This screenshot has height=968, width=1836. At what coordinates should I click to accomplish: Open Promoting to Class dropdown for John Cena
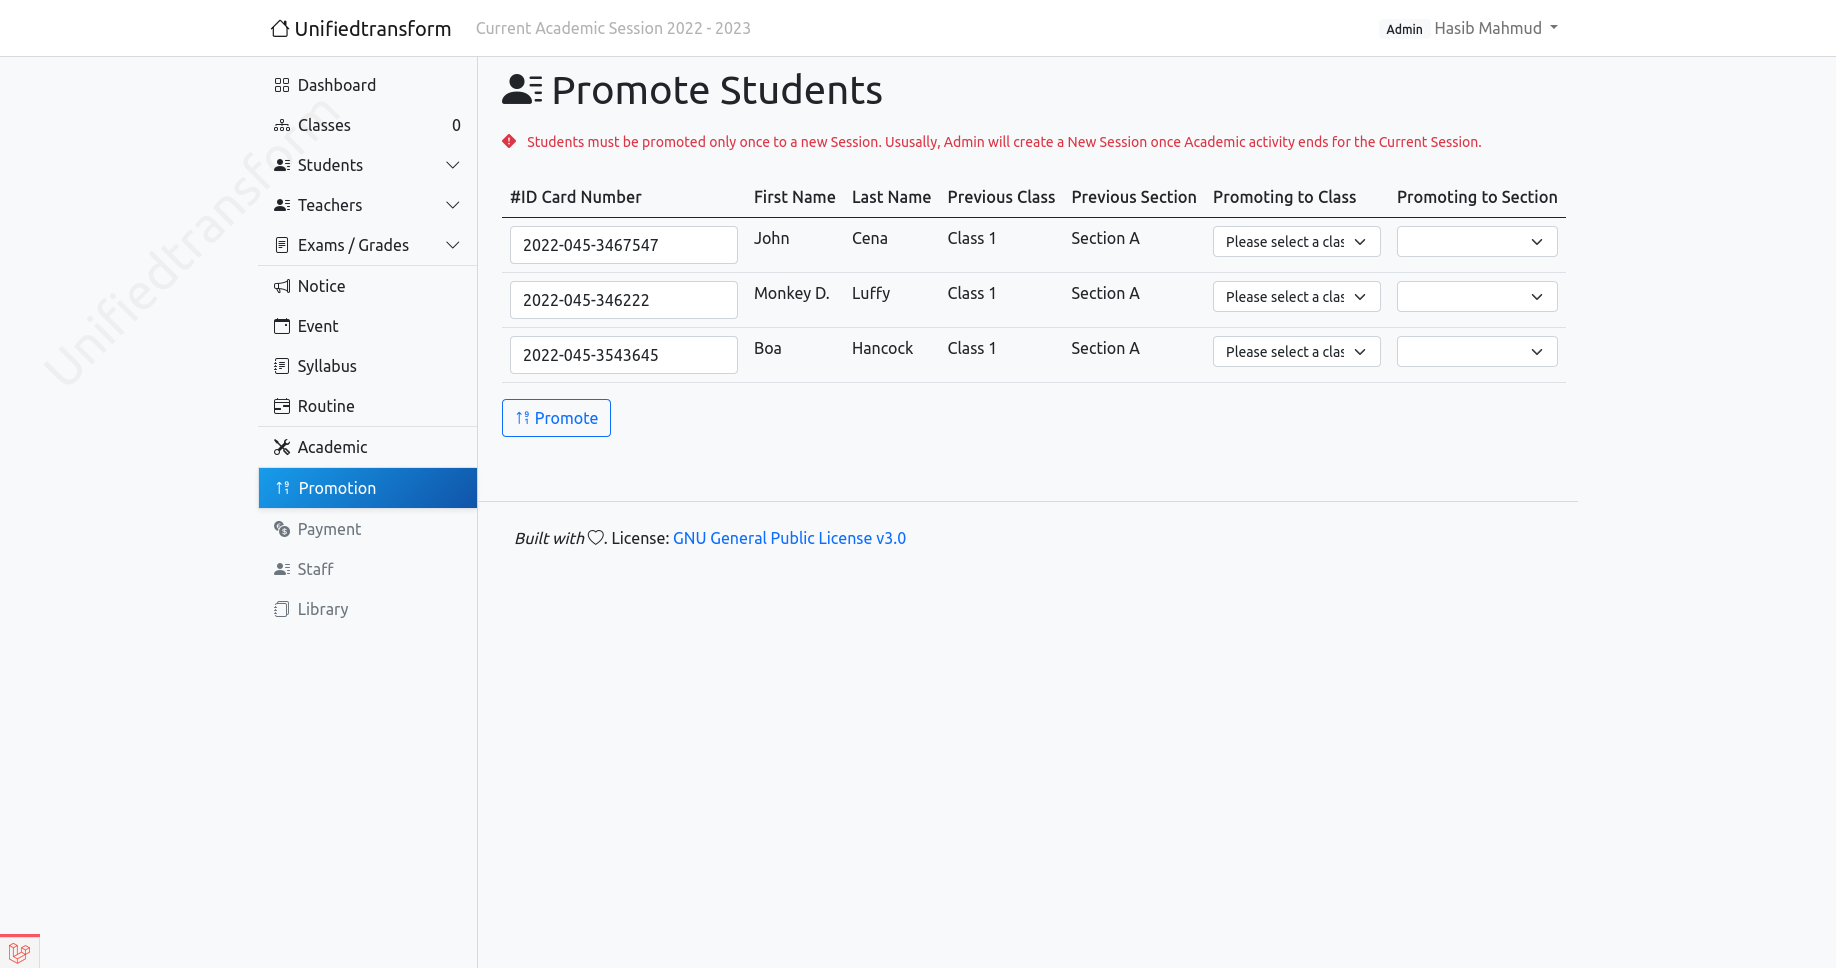click(1296, 242)
